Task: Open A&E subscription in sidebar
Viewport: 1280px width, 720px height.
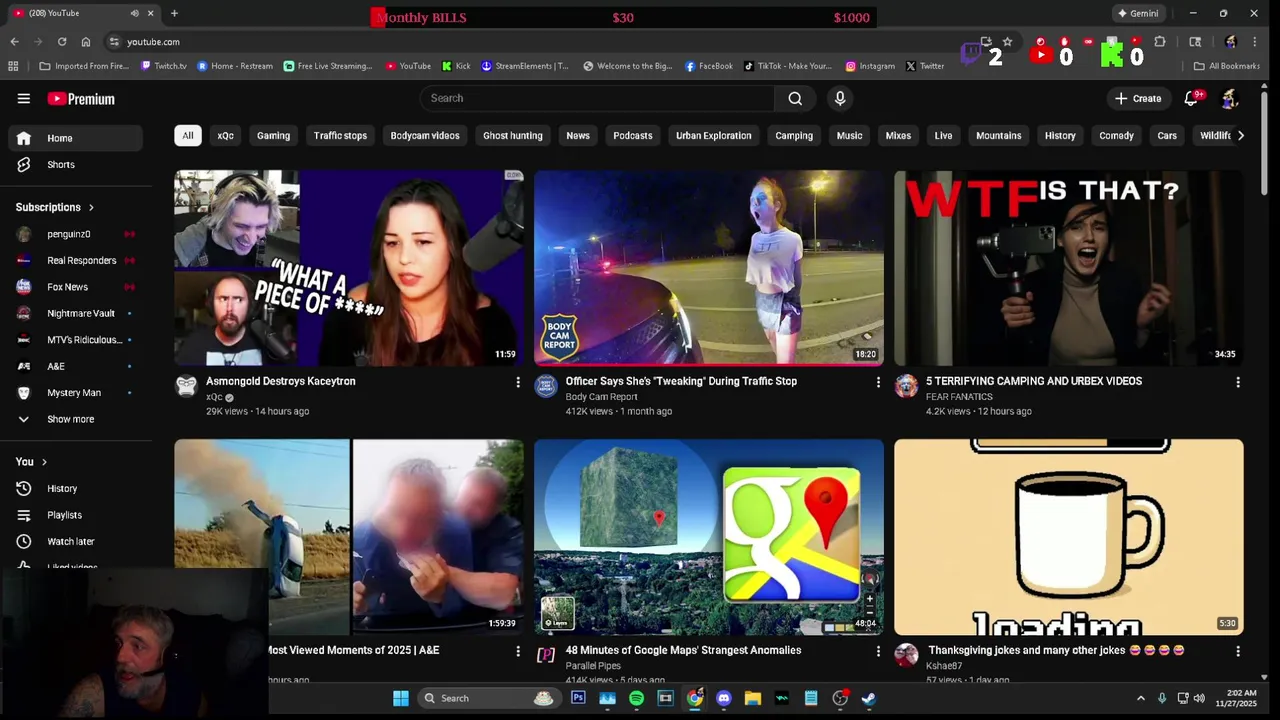Action: click(76, 366)
